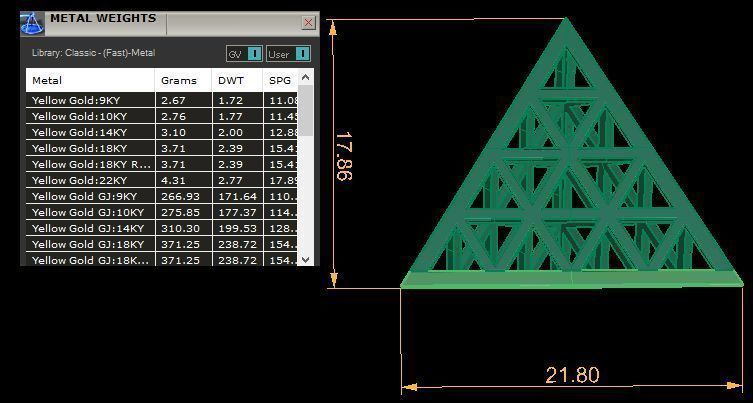Select the Yellow Gold GJ:18K... row

tap(162, 259)
